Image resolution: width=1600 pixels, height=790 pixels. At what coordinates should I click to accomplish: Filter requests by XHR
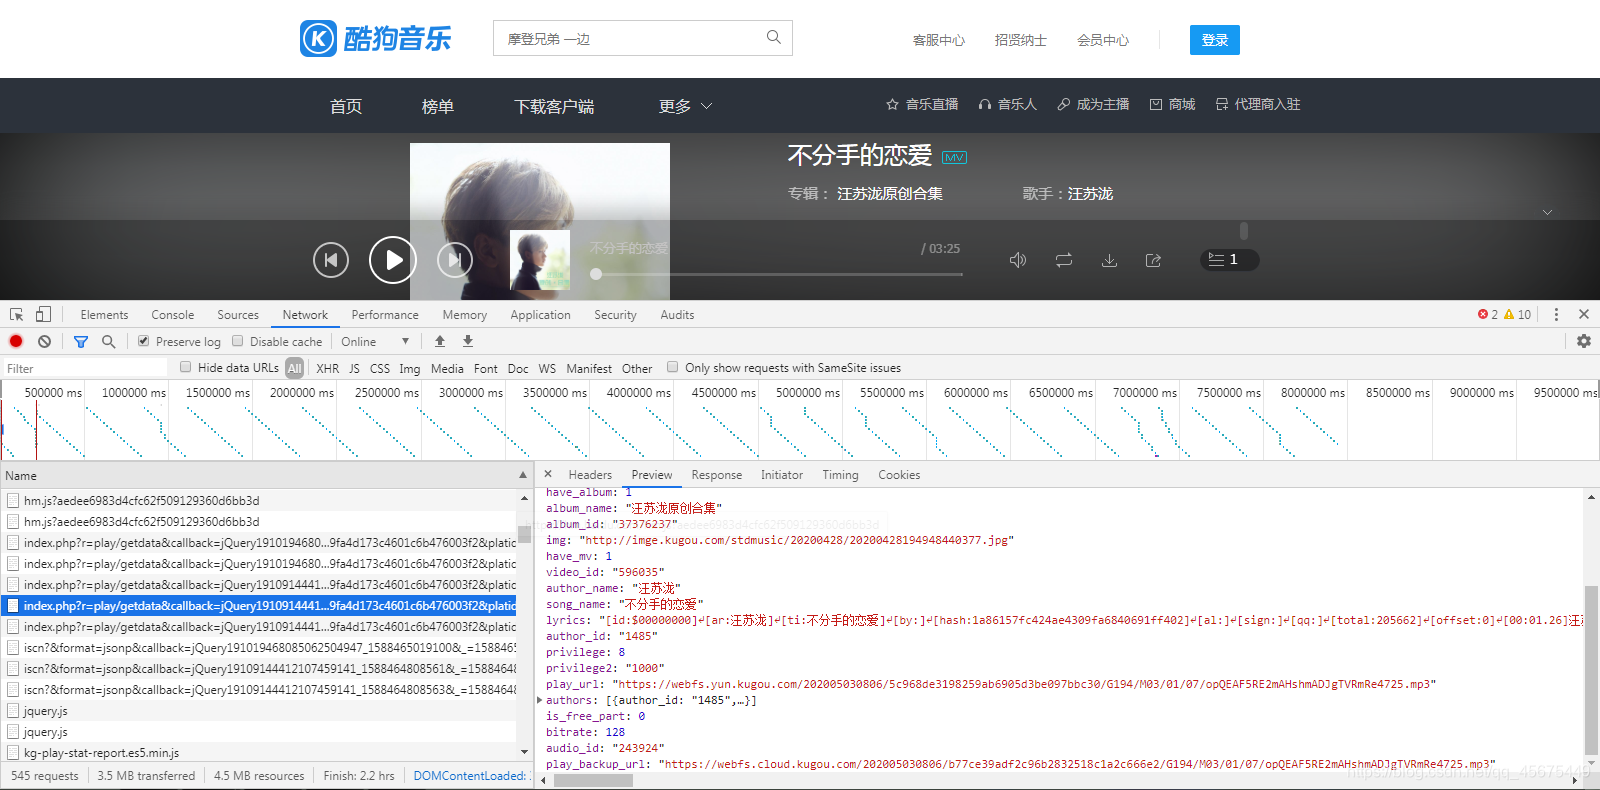328,368
